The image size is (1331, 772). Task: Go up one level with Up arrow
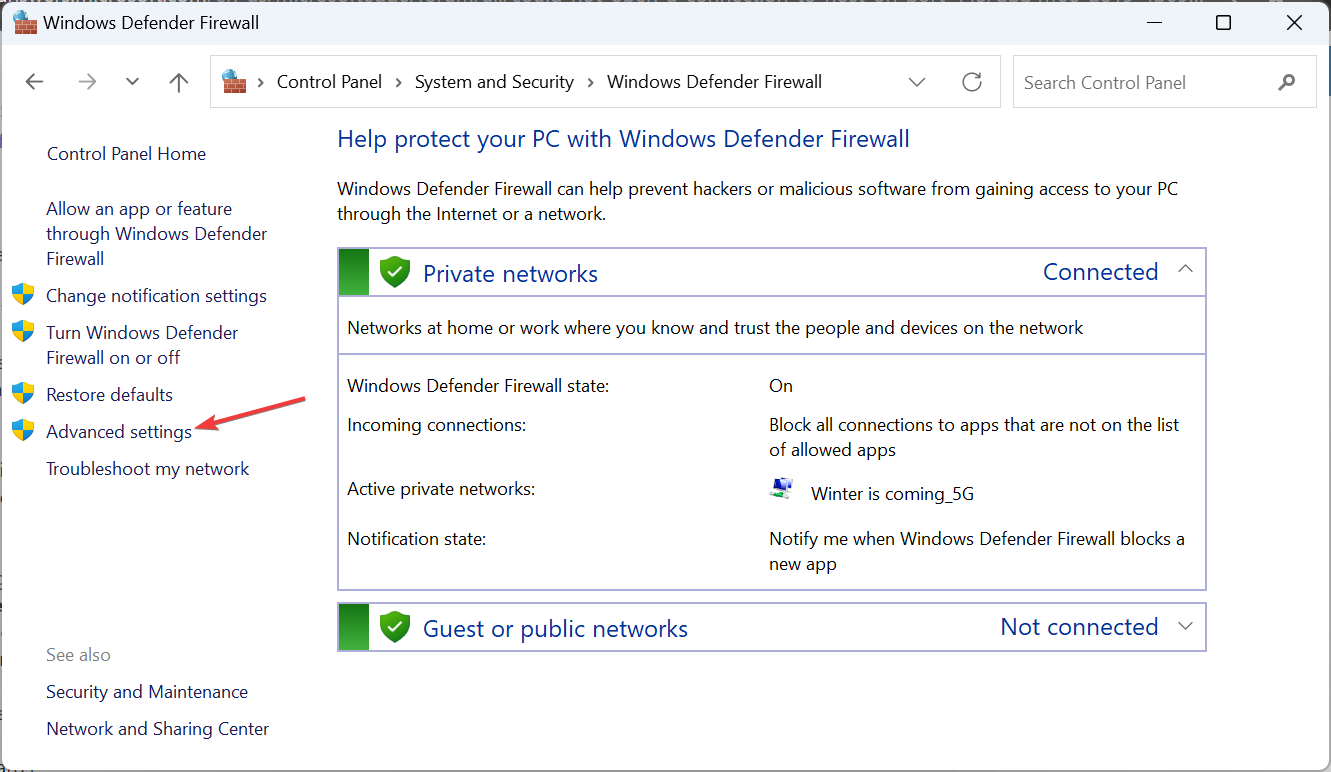(x=179, y=82)
